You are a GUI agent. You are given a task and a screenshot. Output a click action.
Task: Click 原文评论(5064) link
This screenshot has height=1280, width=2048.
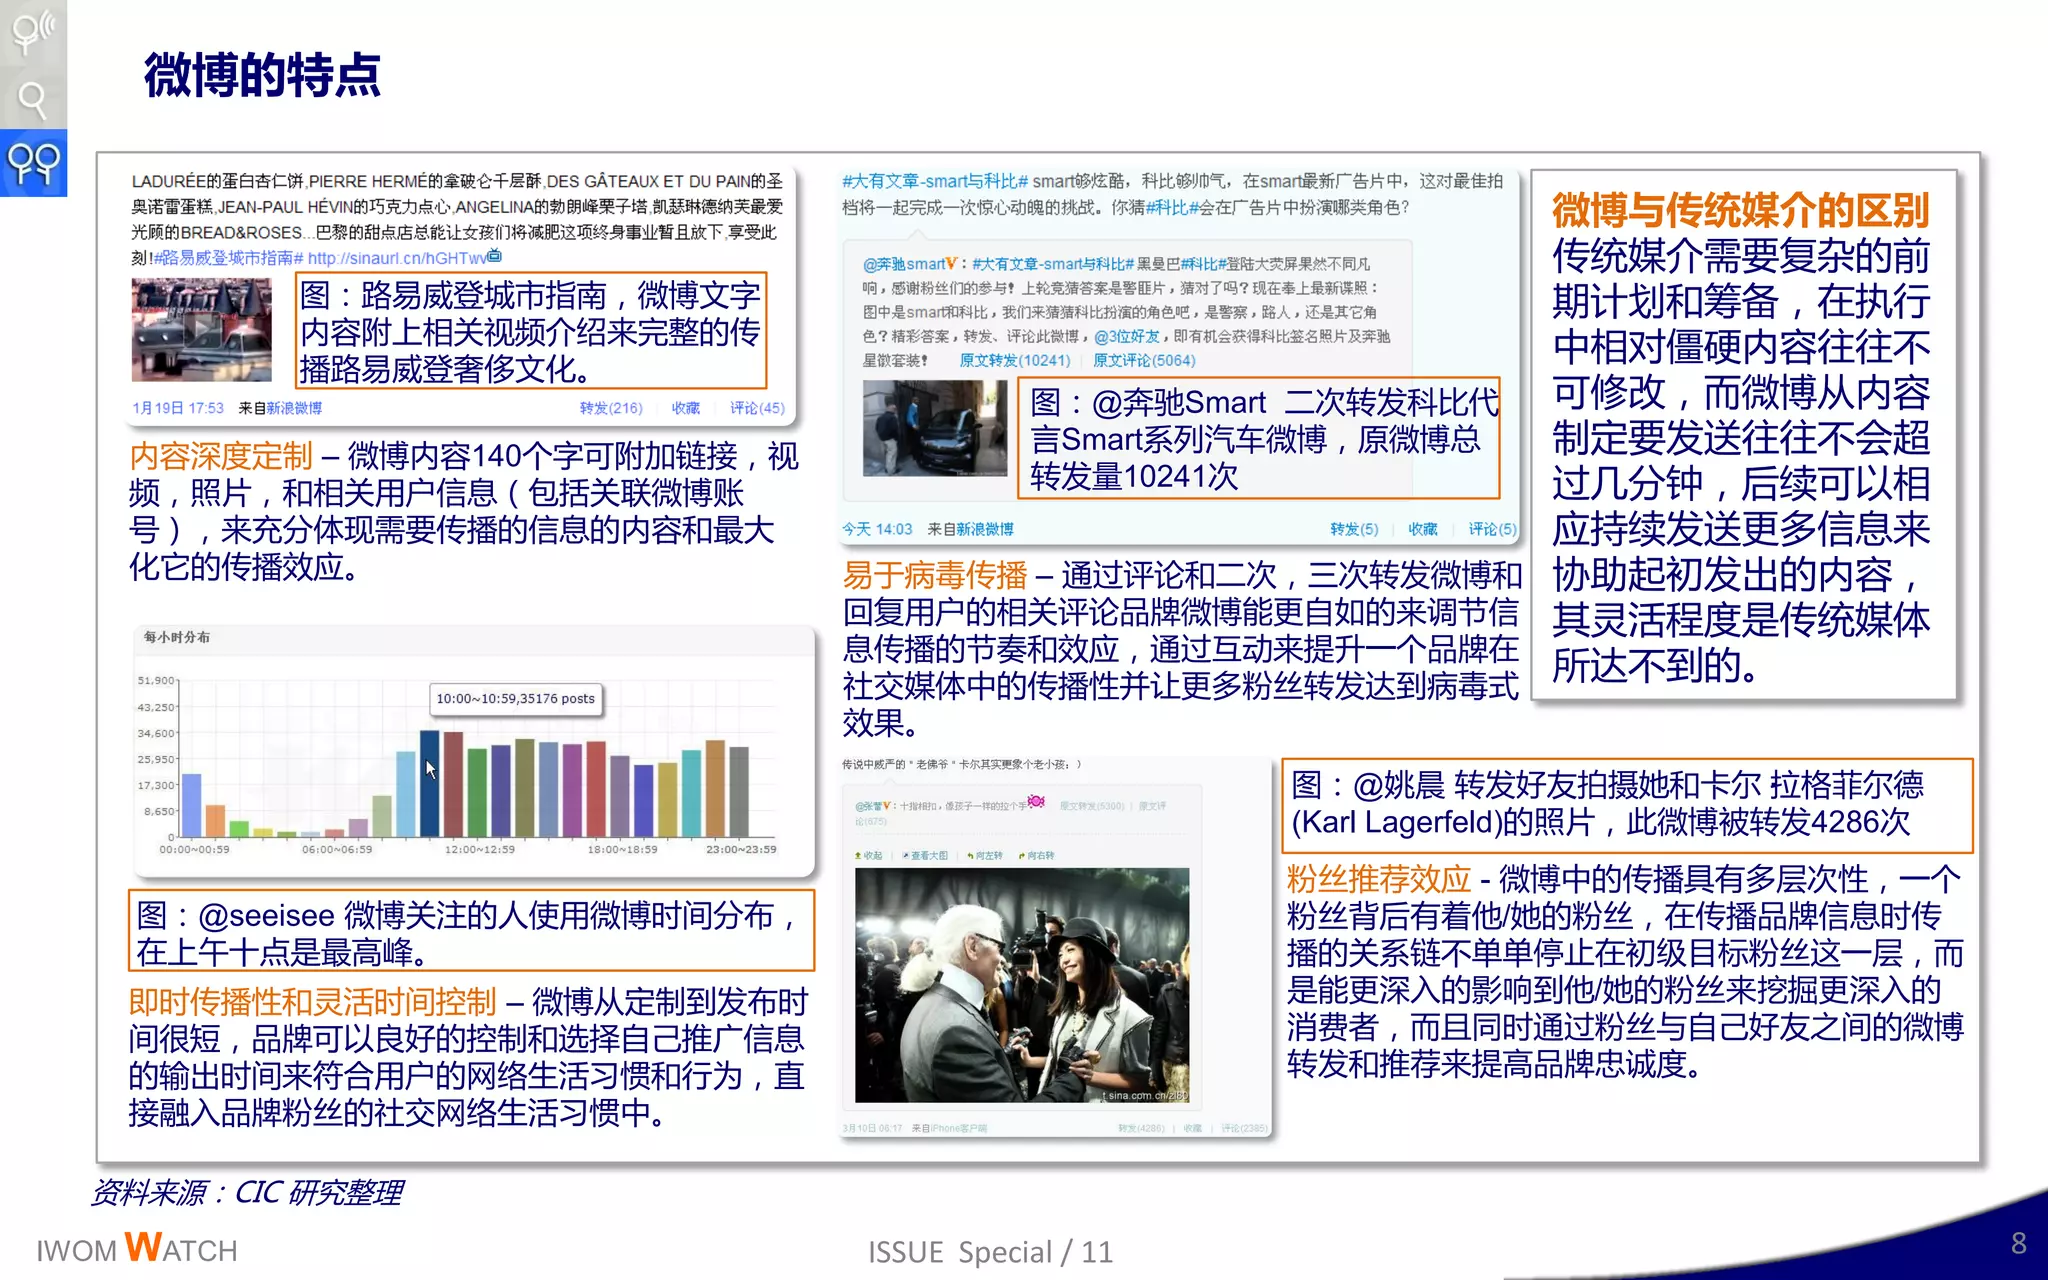[x=1144, y=360]
